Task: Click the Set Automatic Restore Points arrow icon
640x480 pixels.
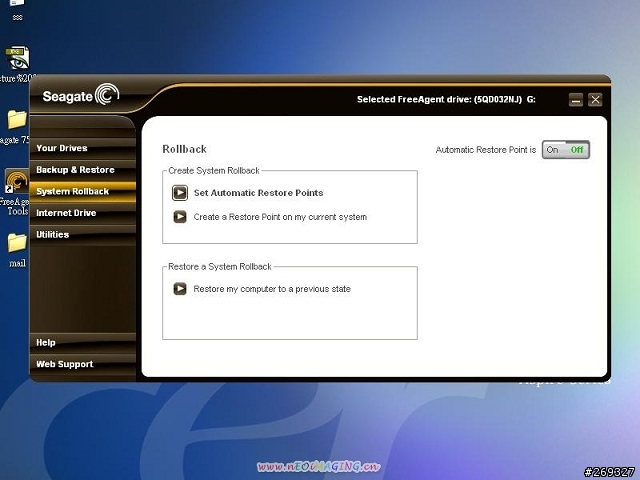Action: pyautogui.click(x=180, y=193)
